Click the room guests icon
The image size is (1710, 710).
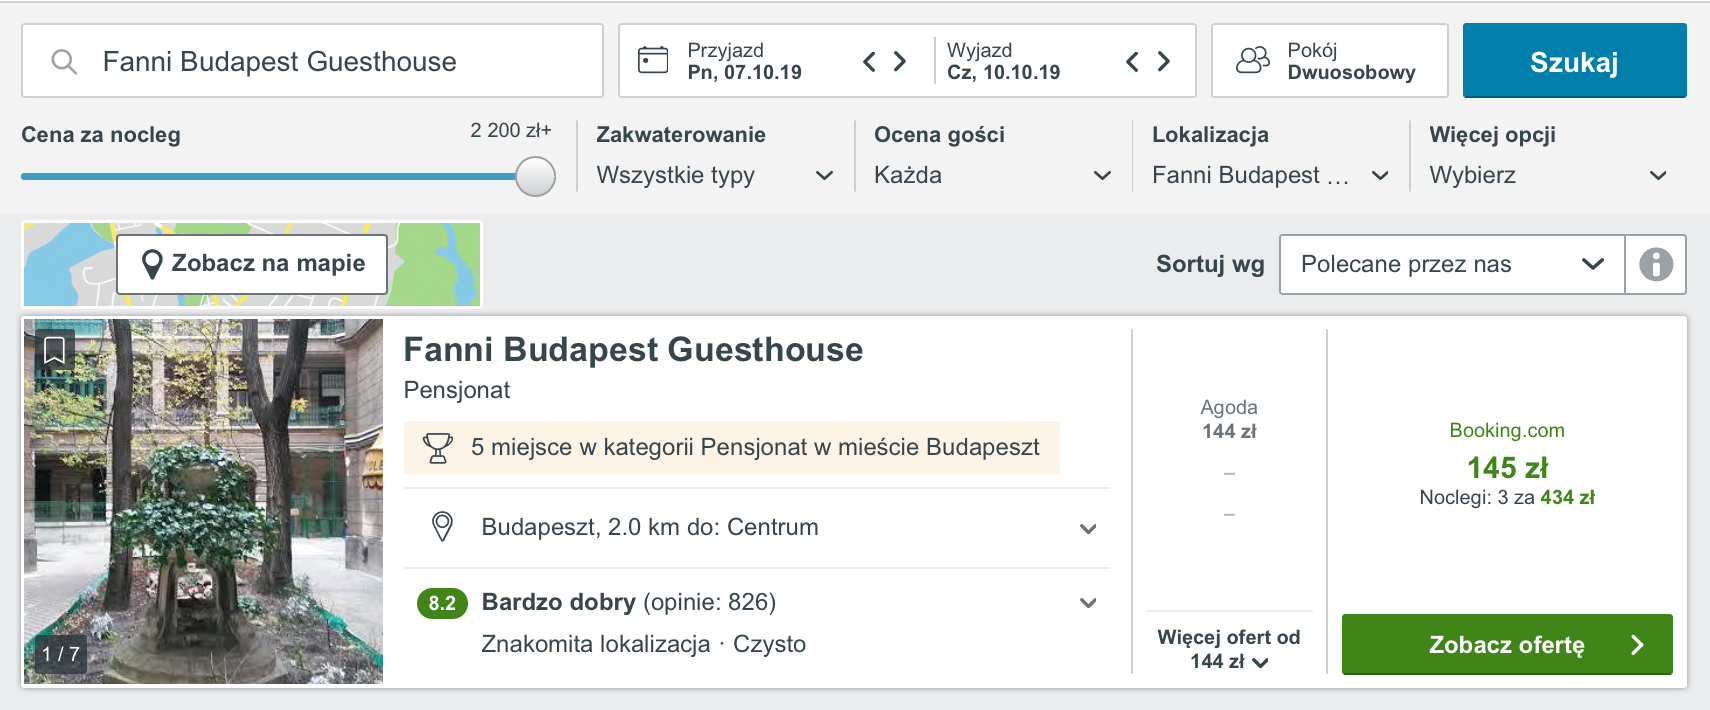(1253, 61)
